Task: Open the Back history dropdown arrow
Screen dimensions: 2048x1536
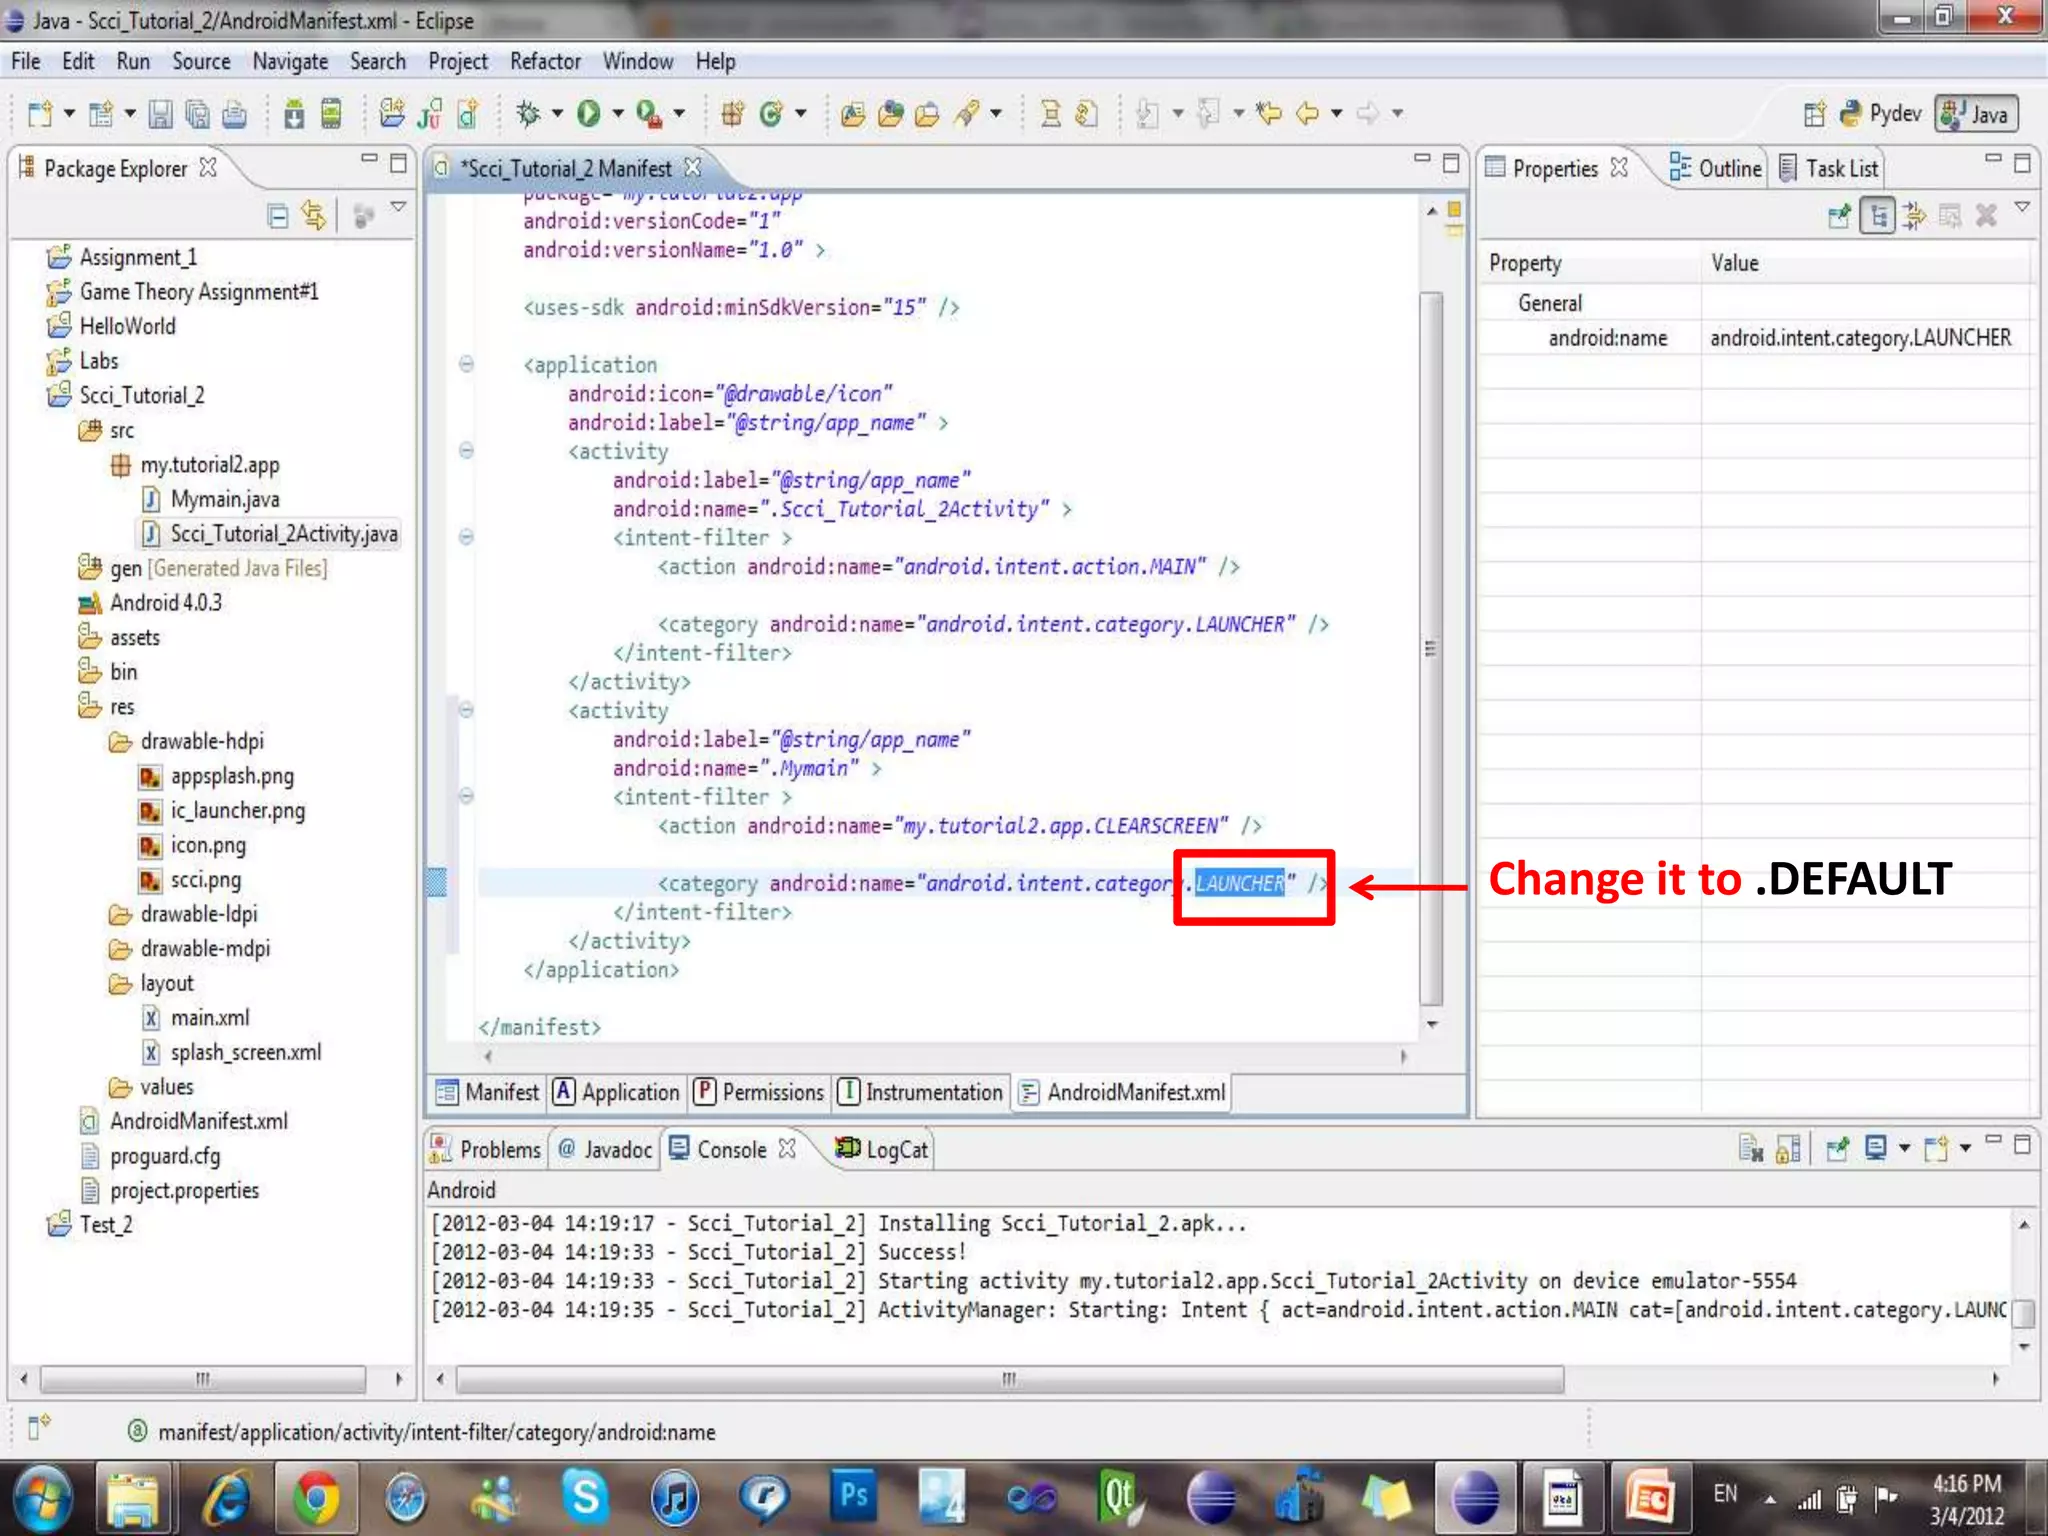Action: (x=1336, y=113)
